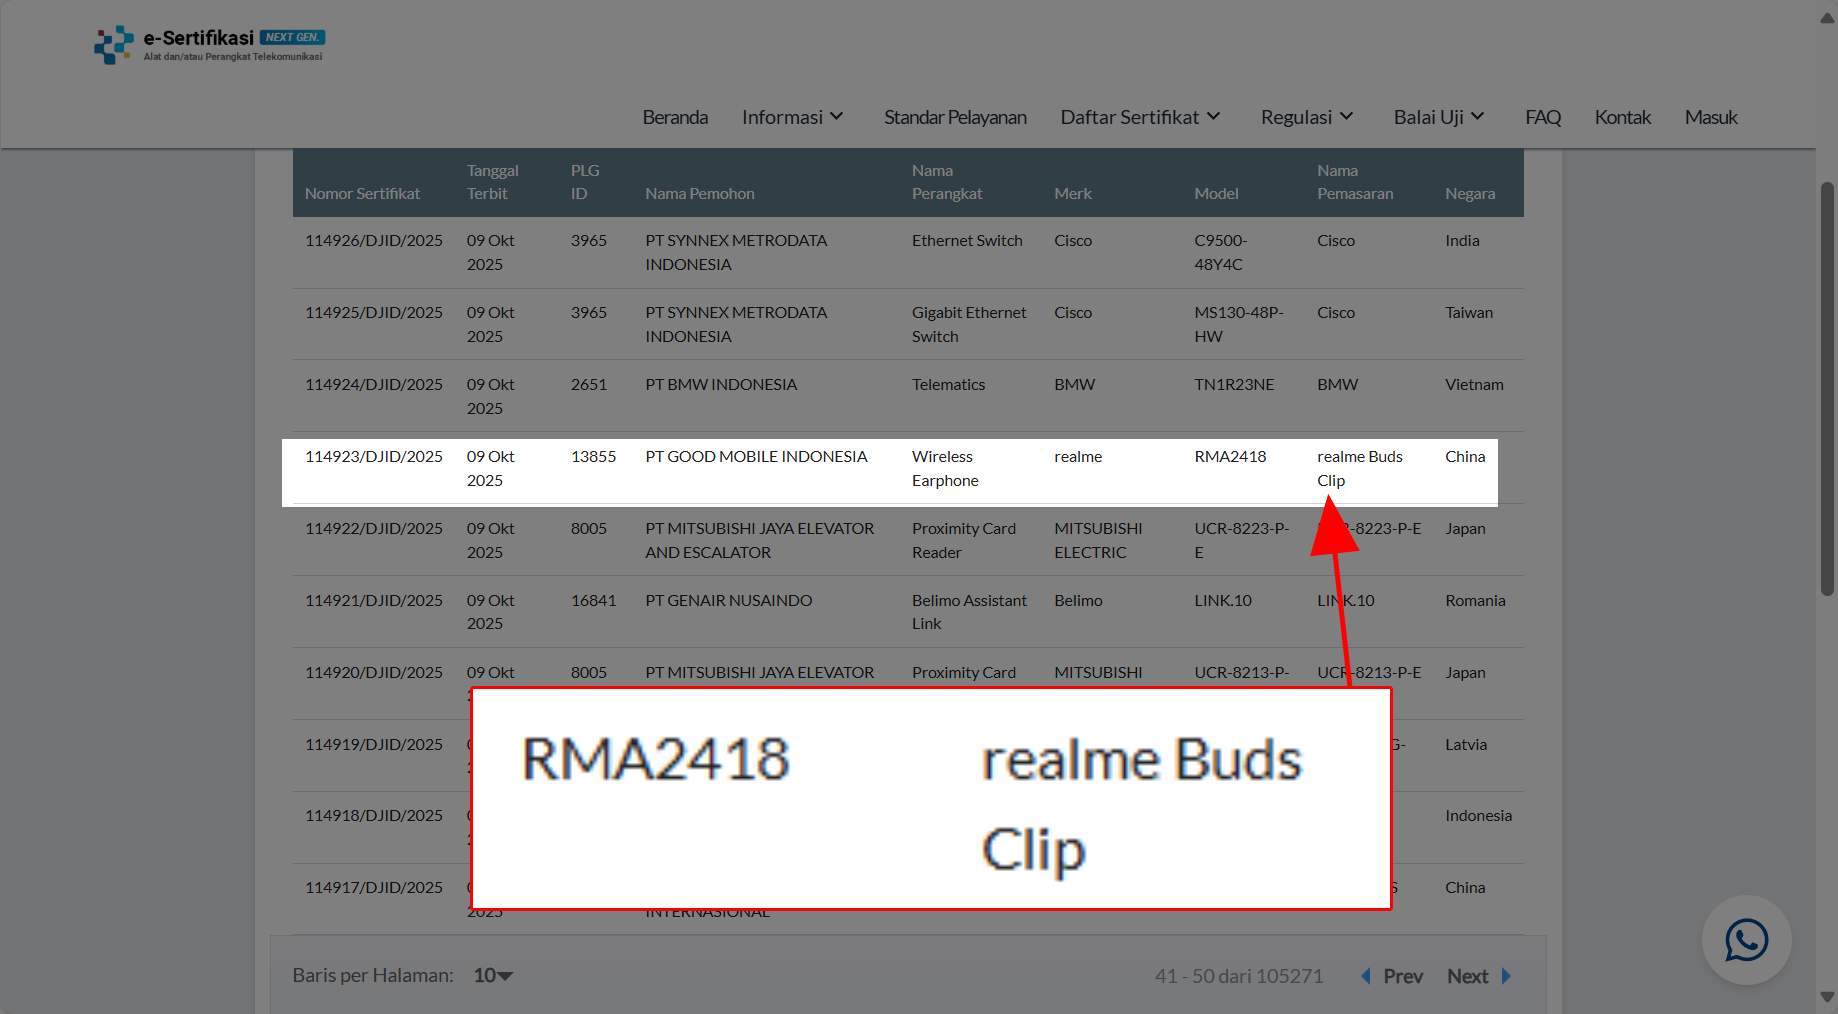Click the Negara column header
This screenshot has height=1014, width=1838.
tap(1470, 193)
